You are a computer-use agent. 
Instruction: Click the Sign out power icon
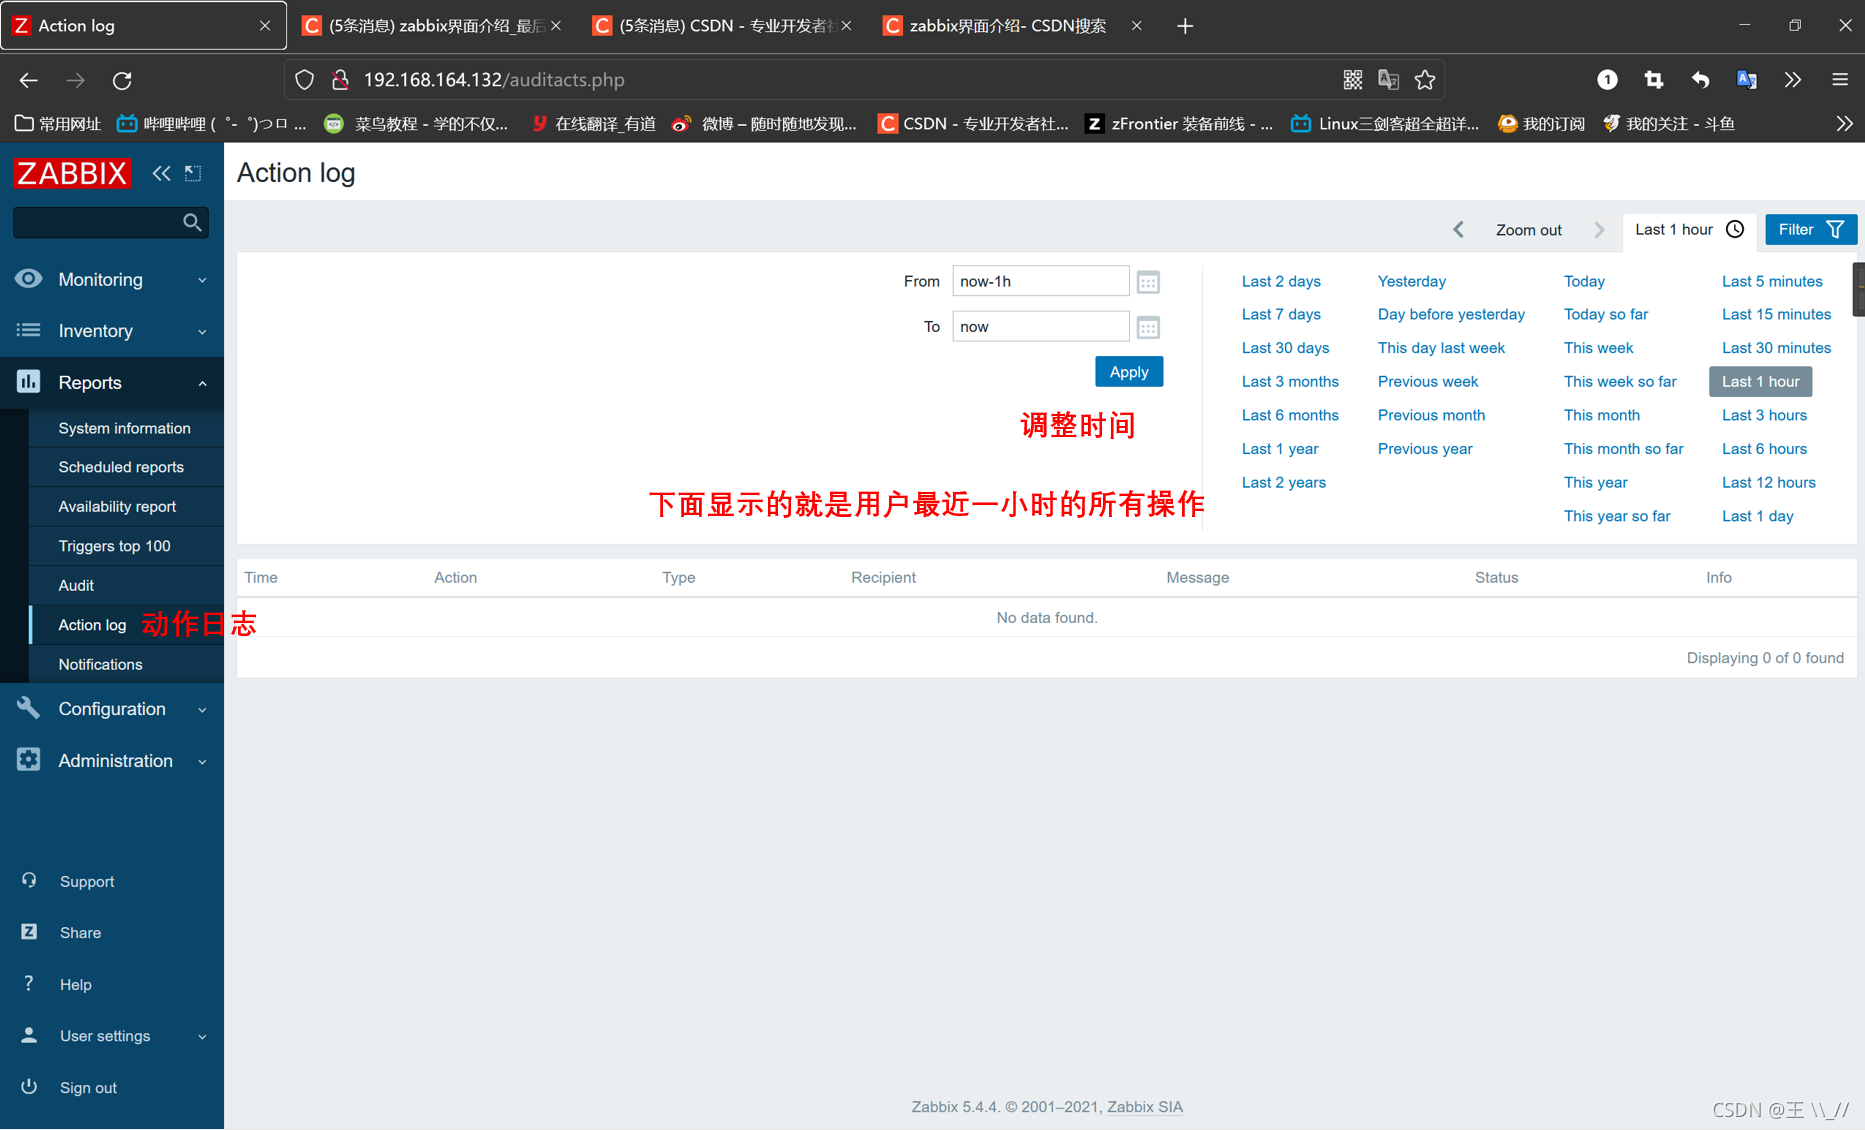click(28, 1087)
